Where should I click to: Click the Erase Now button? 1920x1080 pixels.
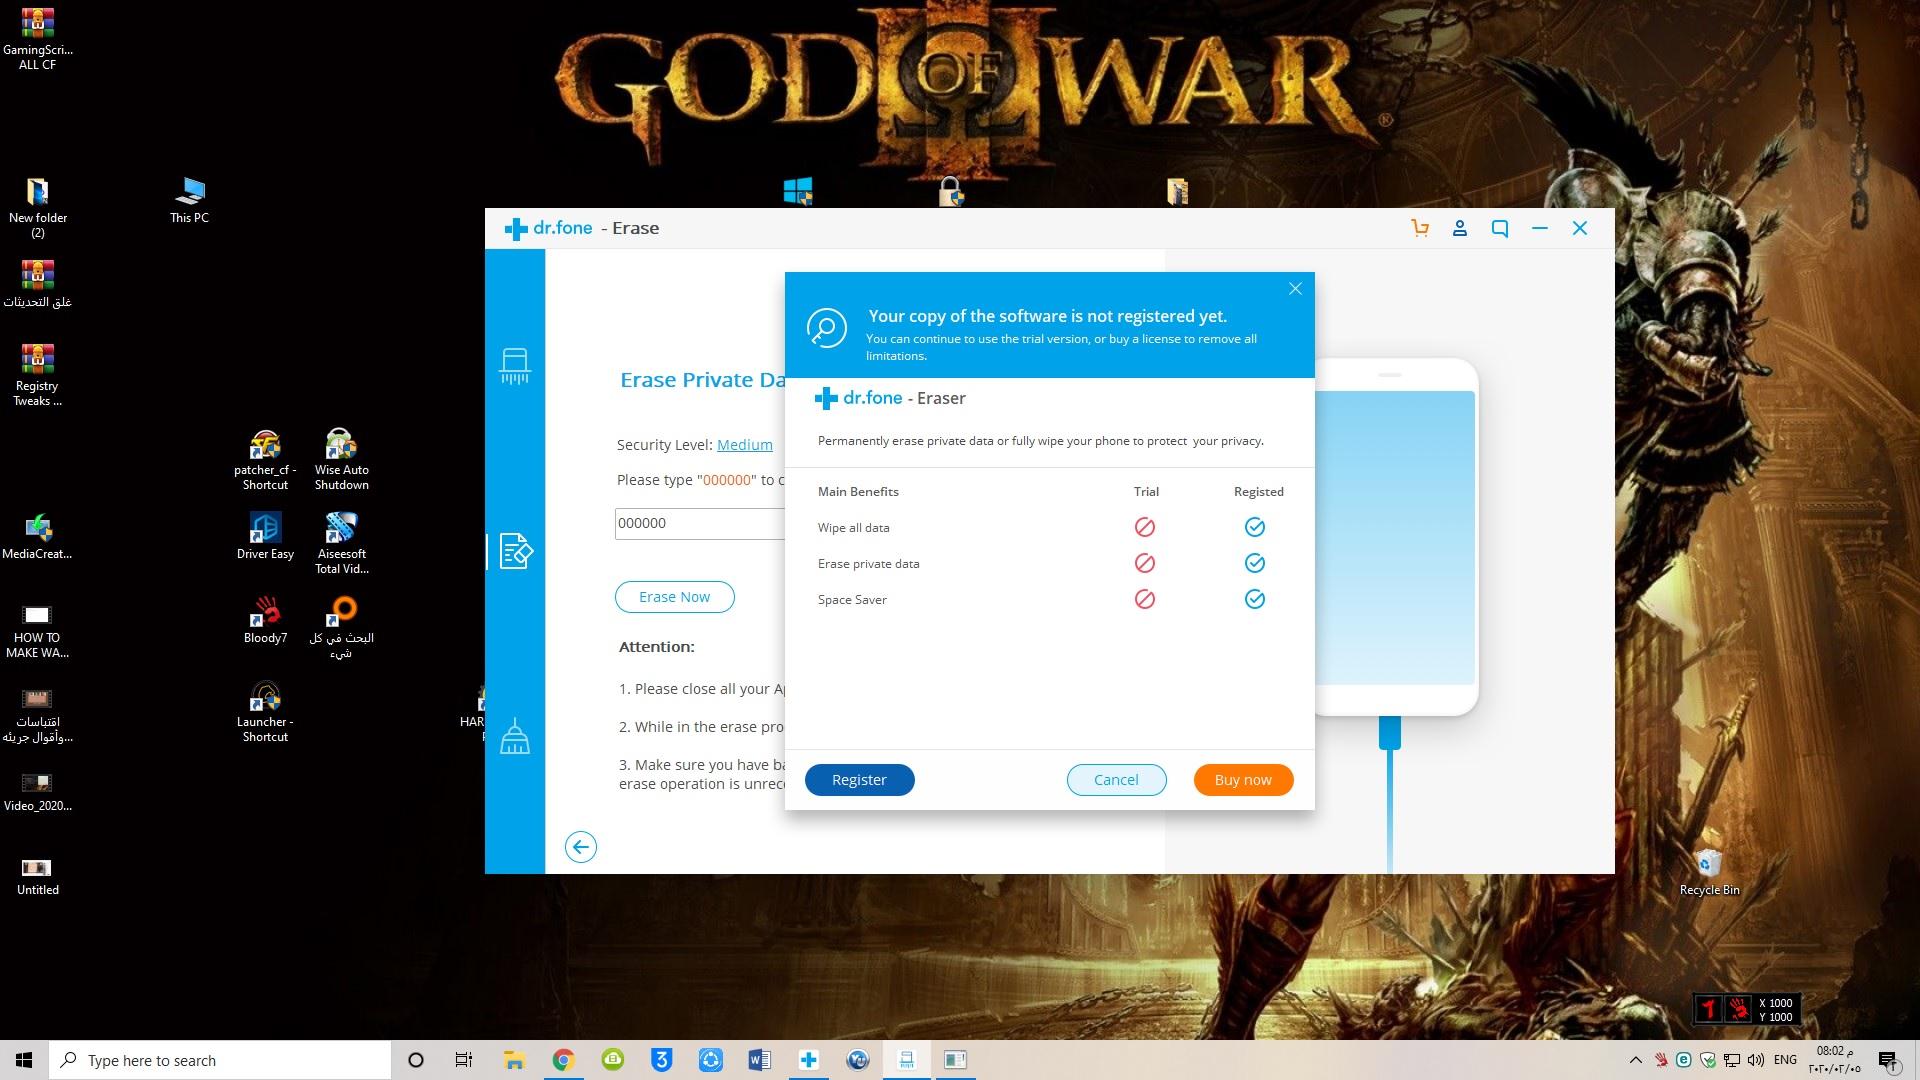tap(675, 597)
